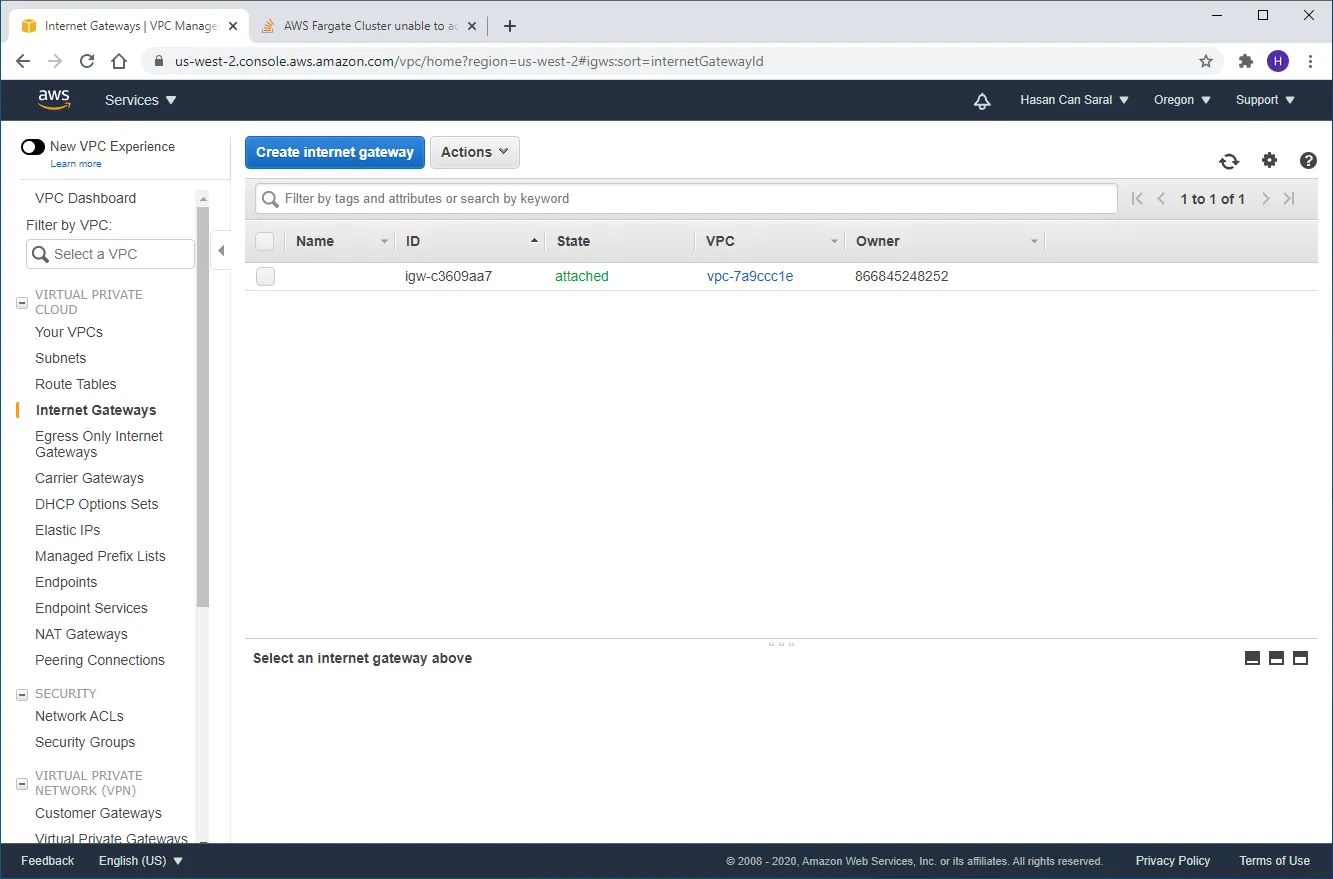Open Chrome extensions puzzle icon
Image resolution: width=1333 pixels, height=879 pixels.
point(1246,61)
